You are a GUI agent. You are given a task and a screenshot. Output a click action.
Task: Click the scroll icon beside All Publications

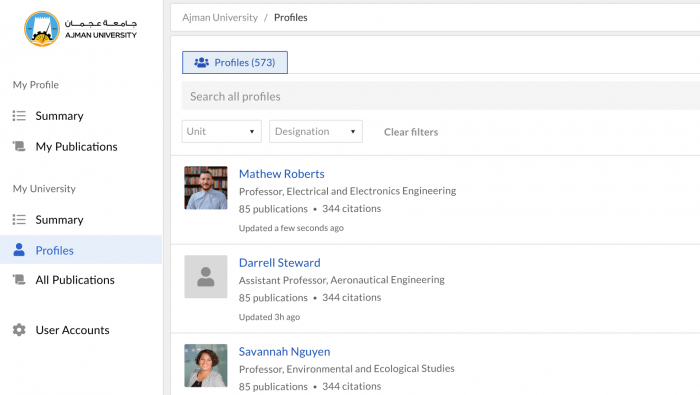pos(19,280)
